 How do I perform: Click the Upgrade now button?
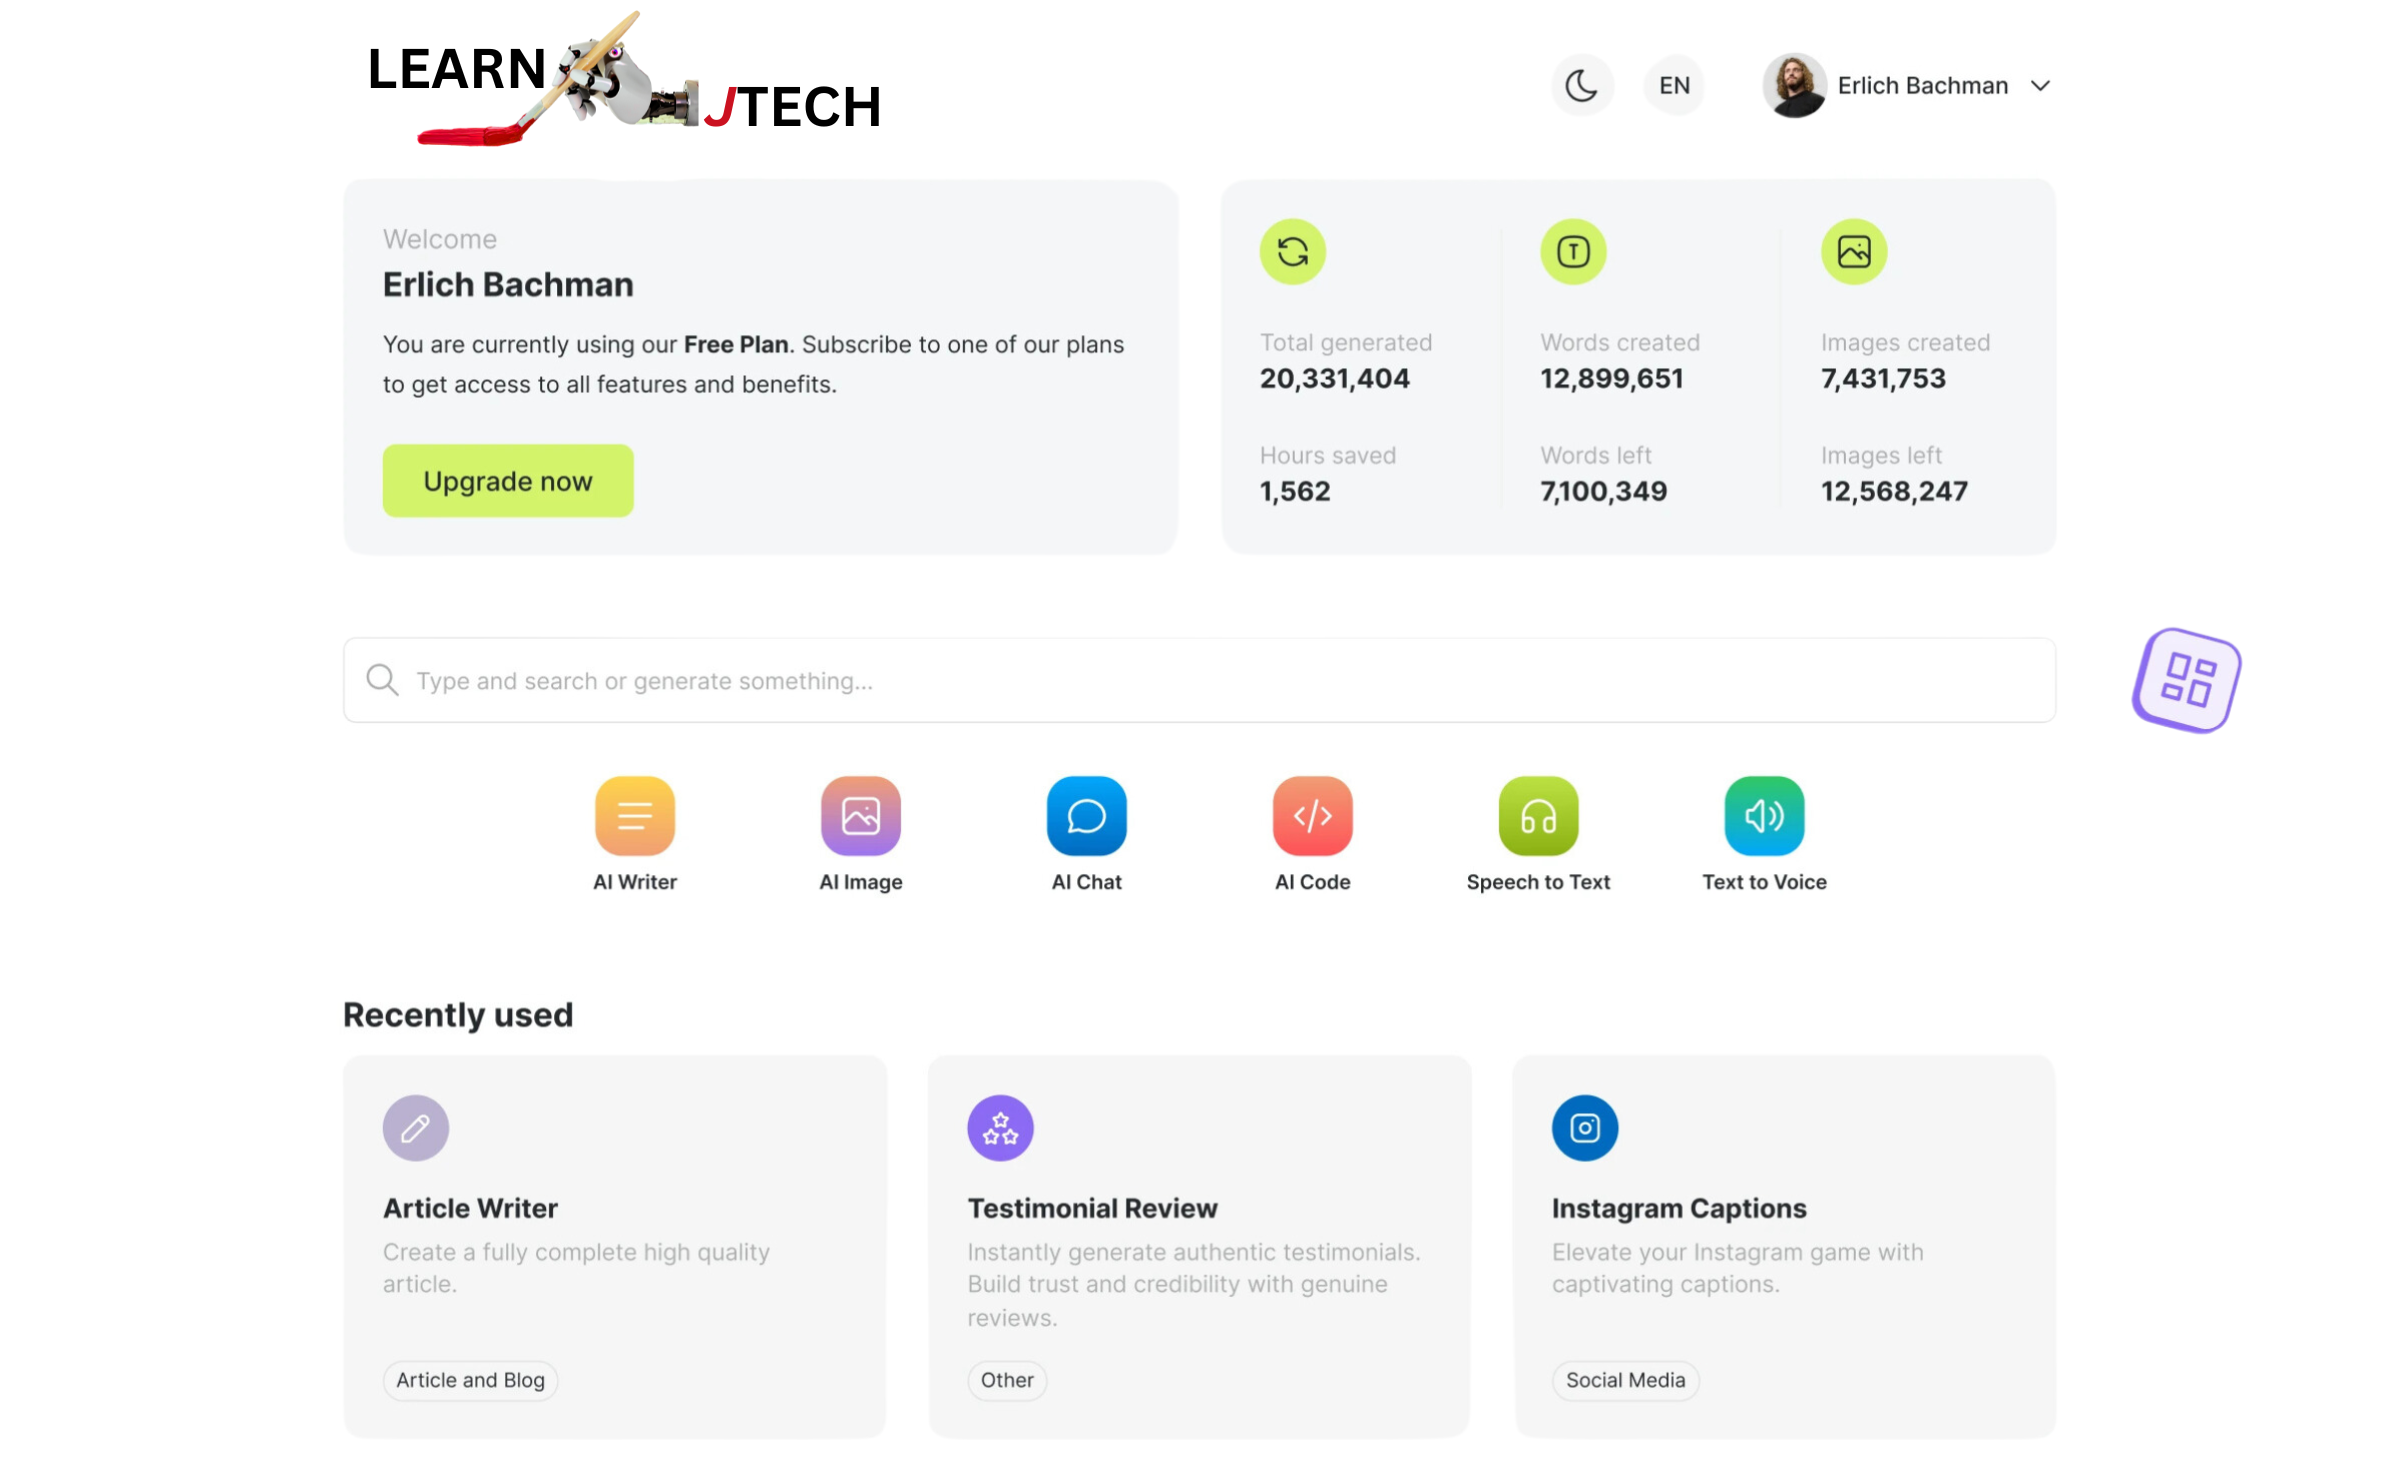[507, 482]
